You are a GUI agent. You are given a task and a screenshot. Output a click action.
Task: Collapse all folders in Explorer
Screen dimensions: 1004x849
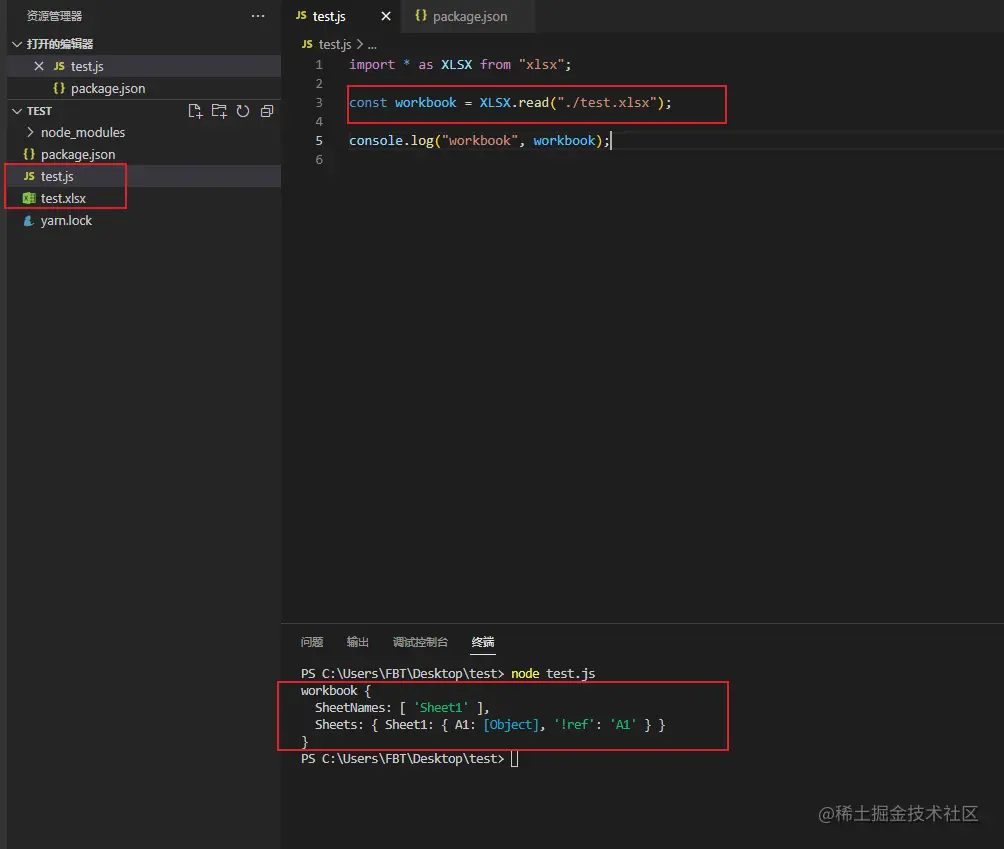point(266,111)
